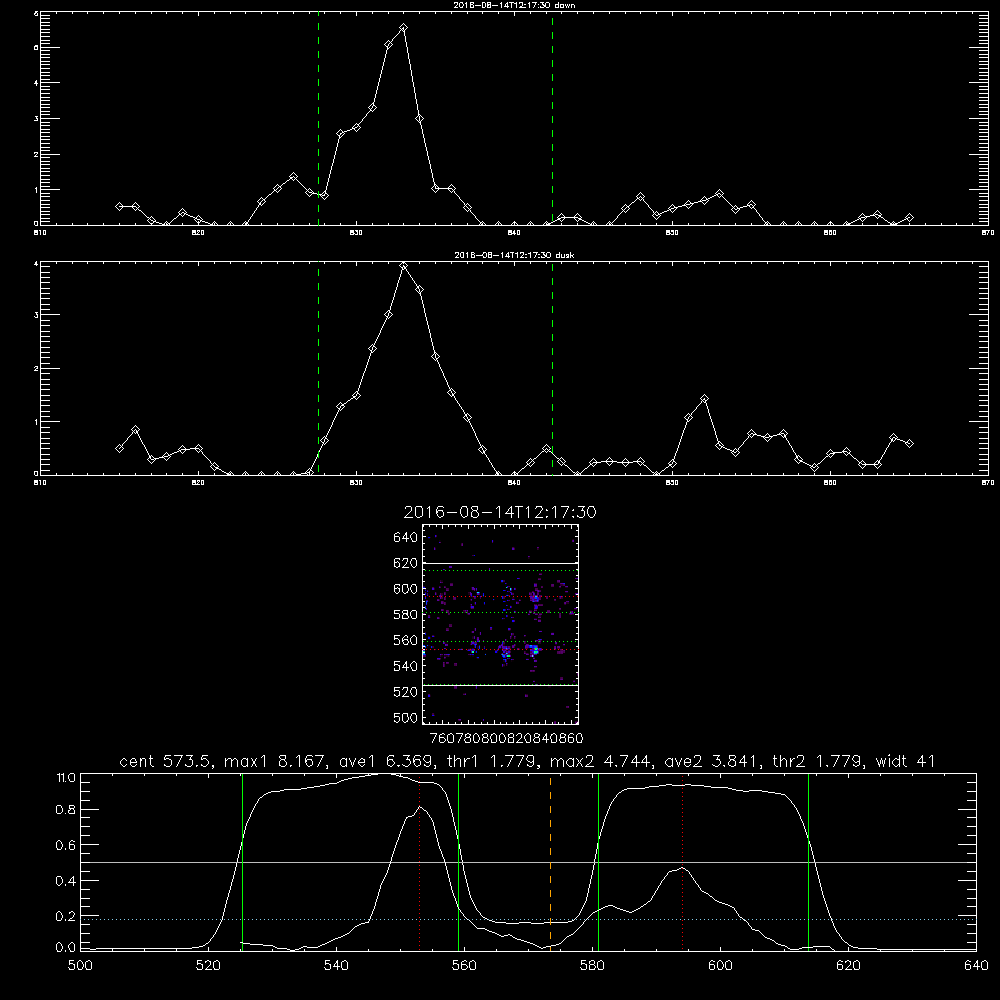
Task: Click the y-axis '500' label beside the heatmap
Action: click(406, 717)
